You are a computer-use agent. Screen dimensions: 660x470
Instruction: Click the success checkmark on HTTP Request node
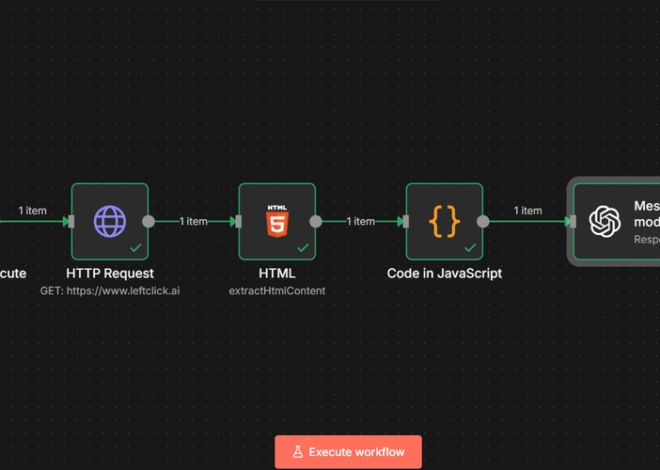[136, 248]
